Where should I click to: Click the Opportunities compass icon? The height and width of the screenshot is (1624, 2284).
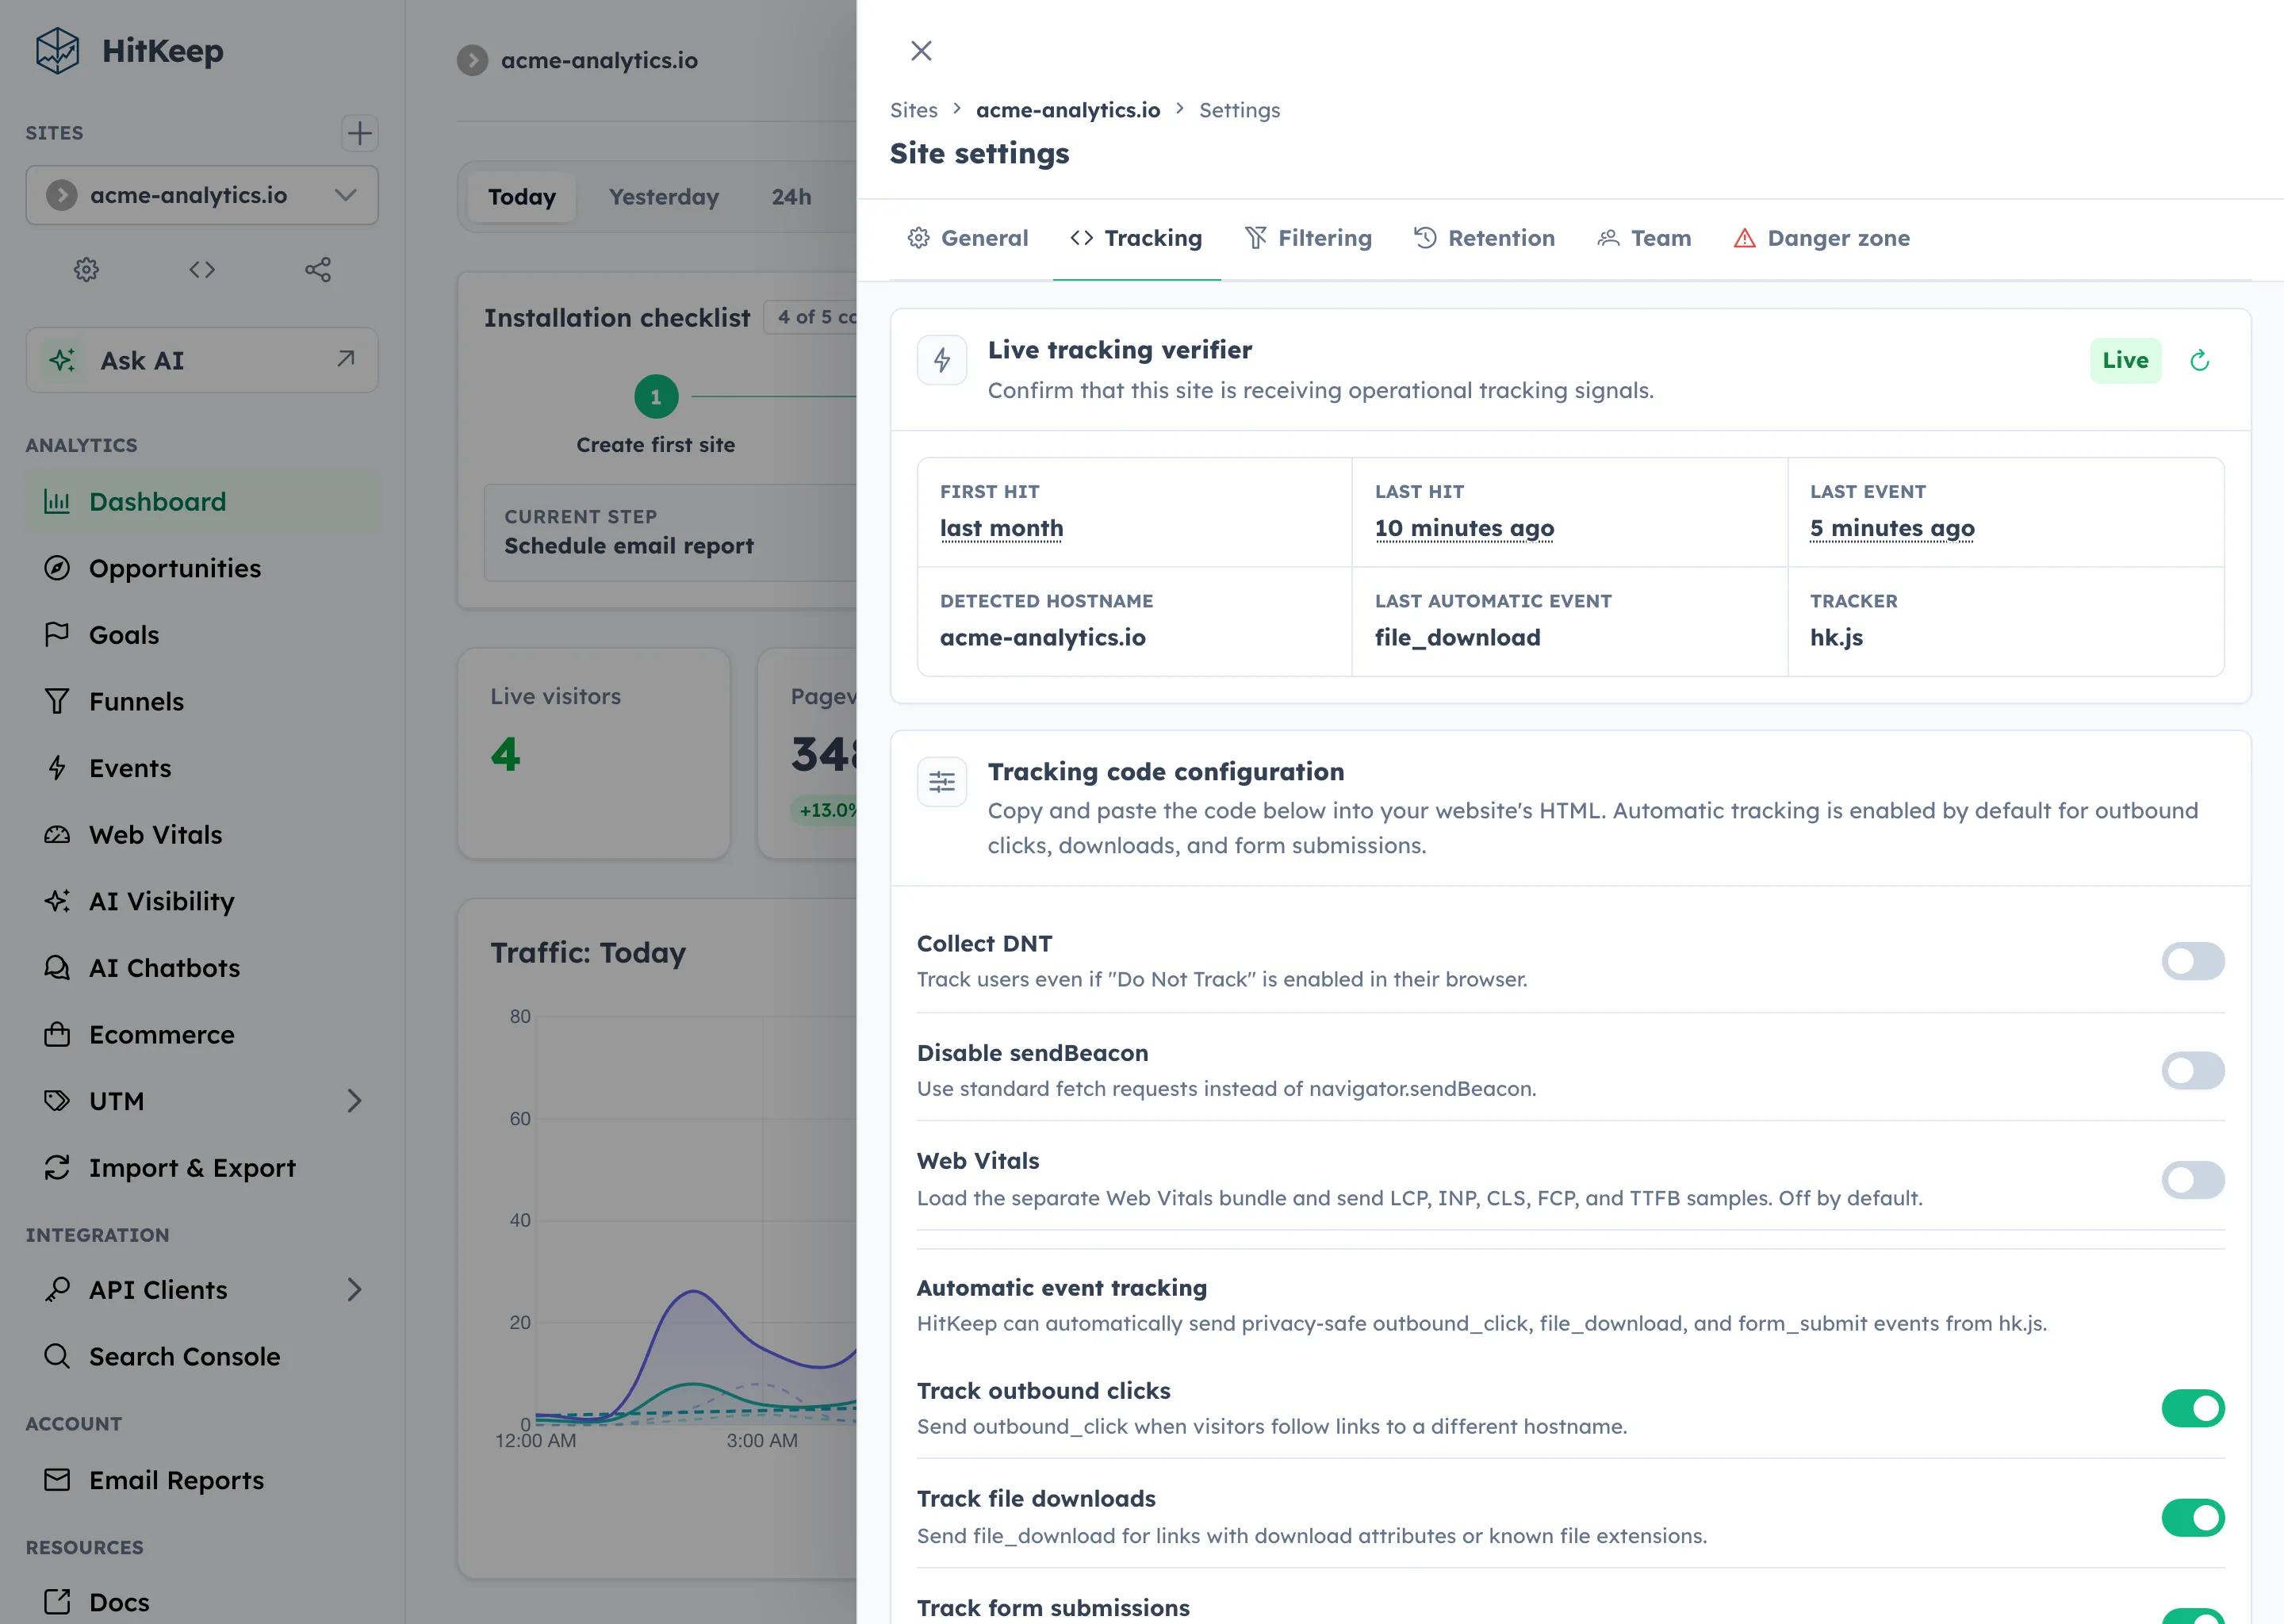pyautogui.click(x=57, y=568)
